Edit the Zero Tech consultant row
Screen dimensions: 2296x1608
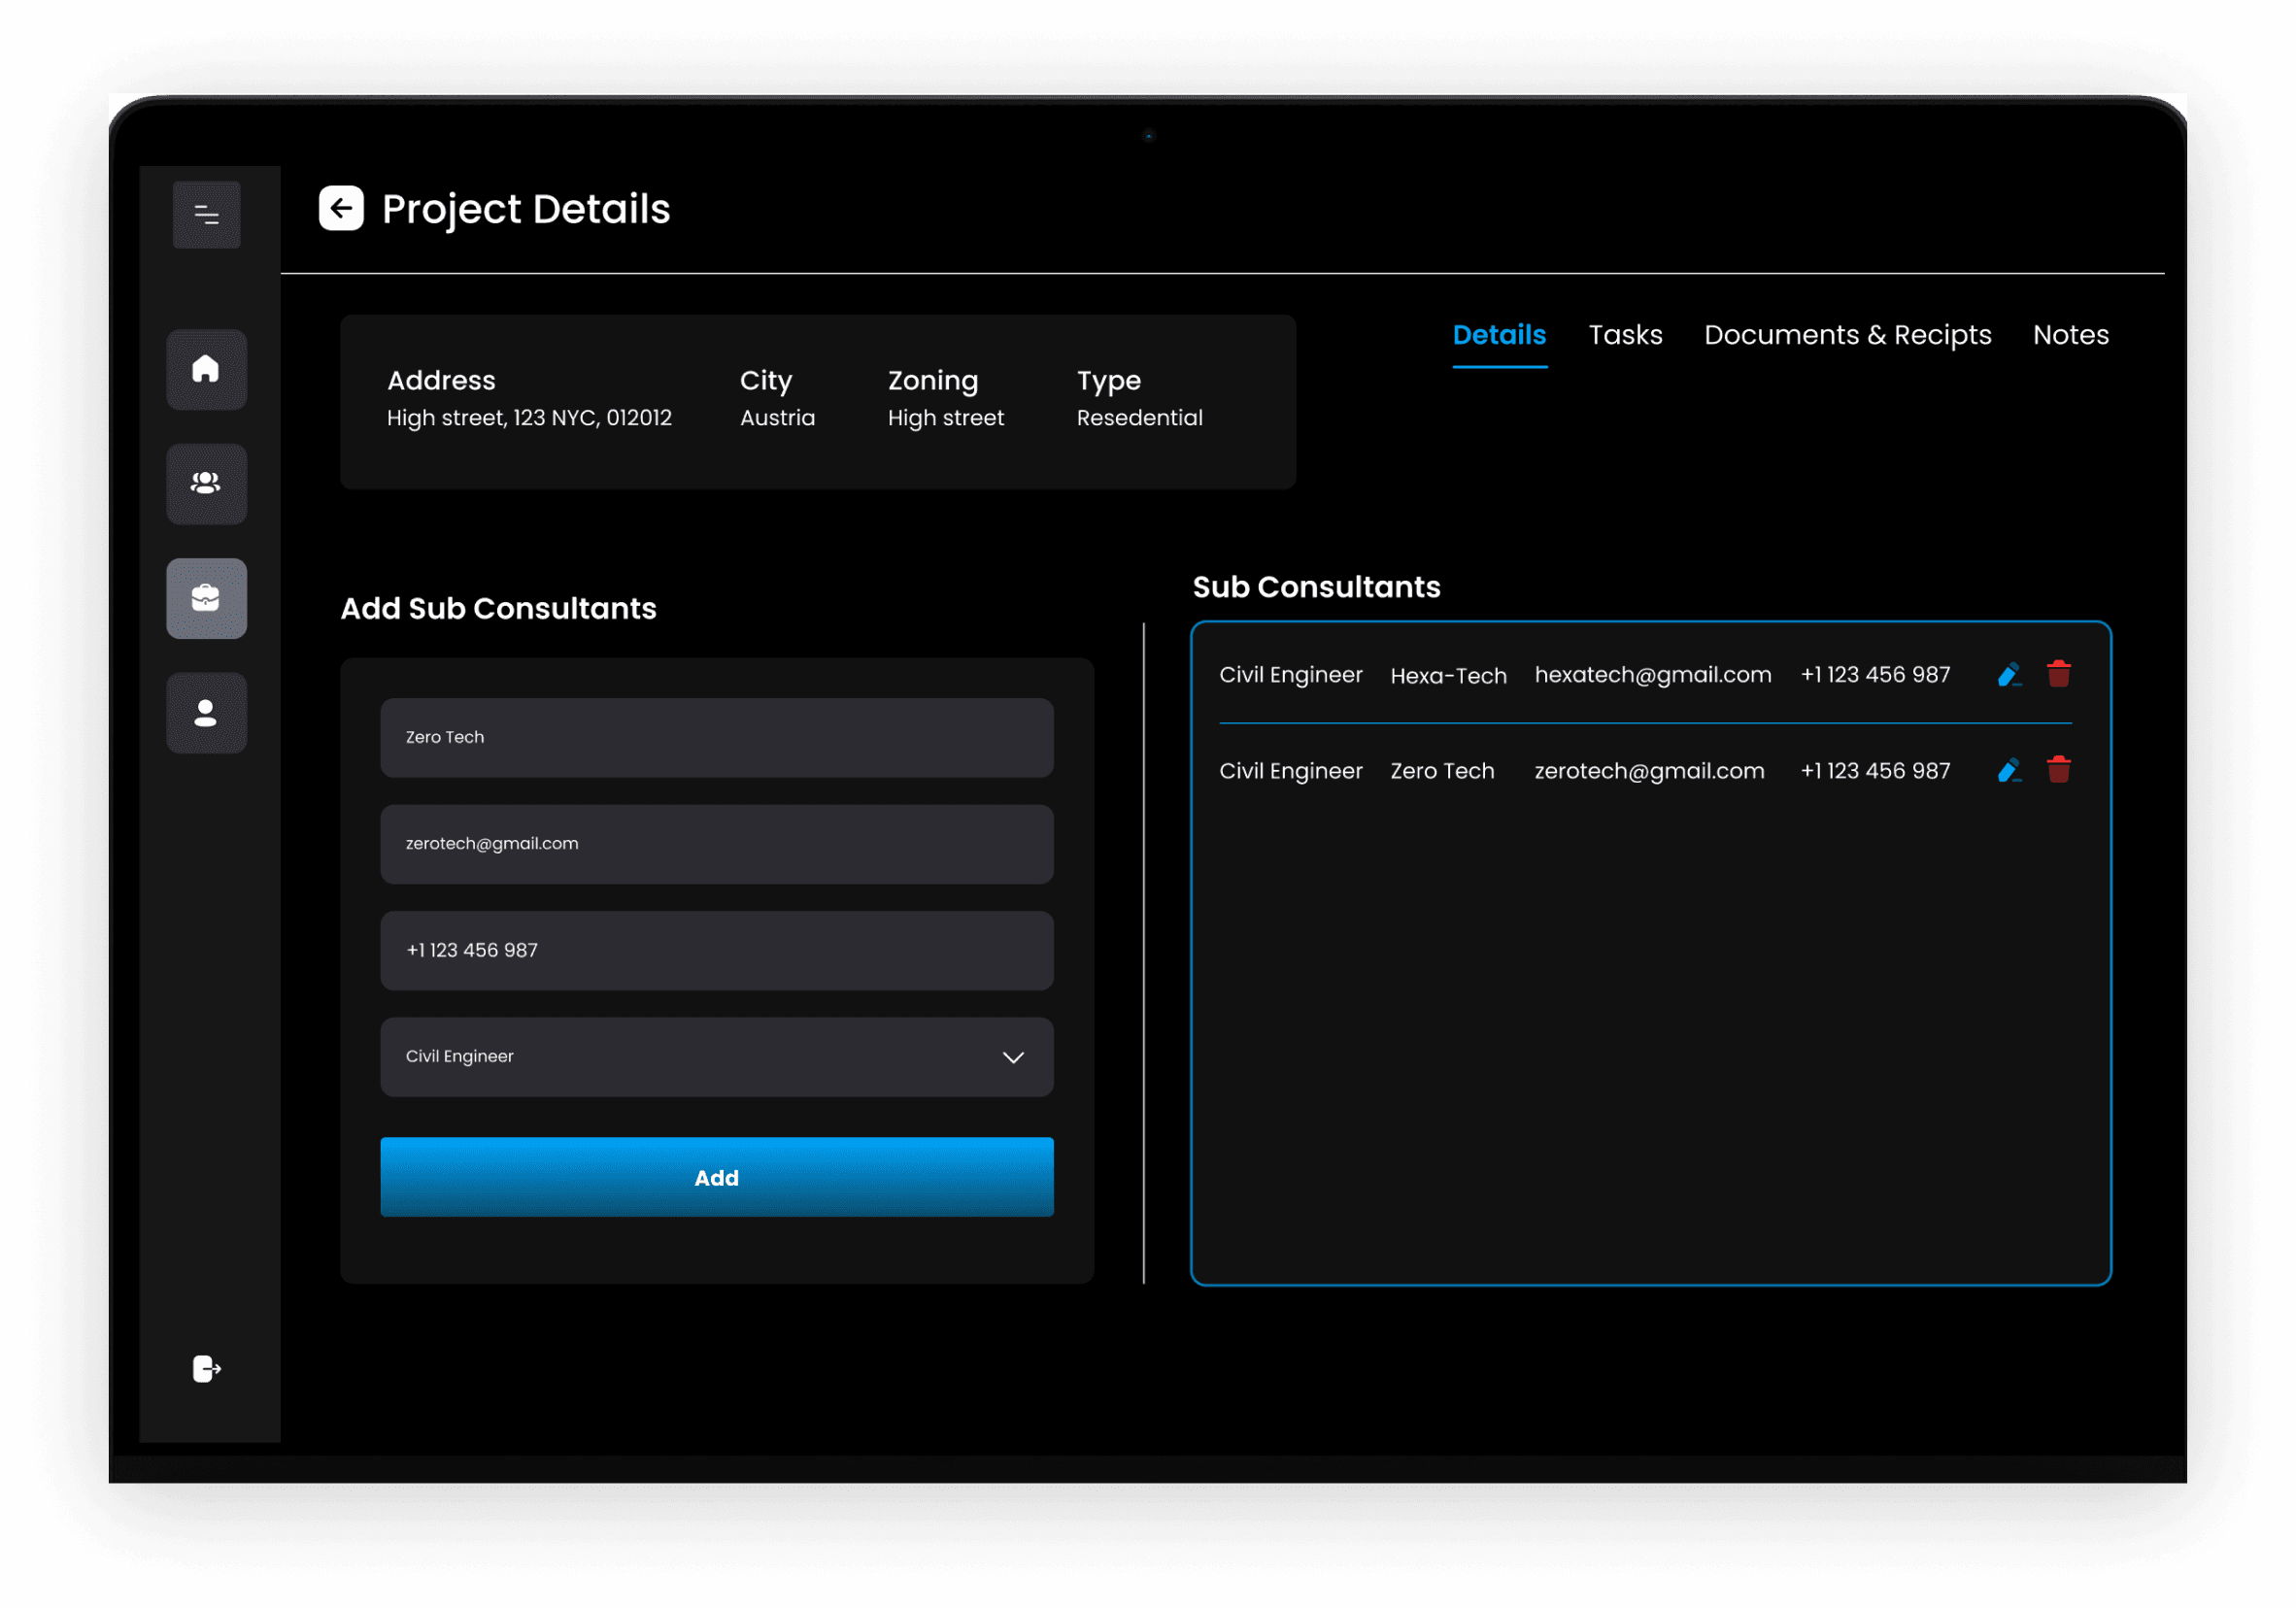[x=2009, y=771]
